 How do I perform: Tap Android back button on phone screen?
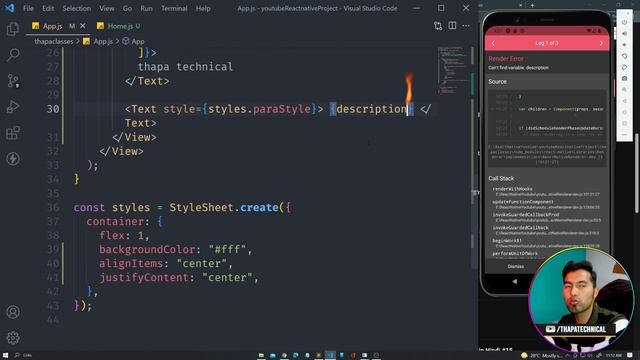(x=514, y=281)
